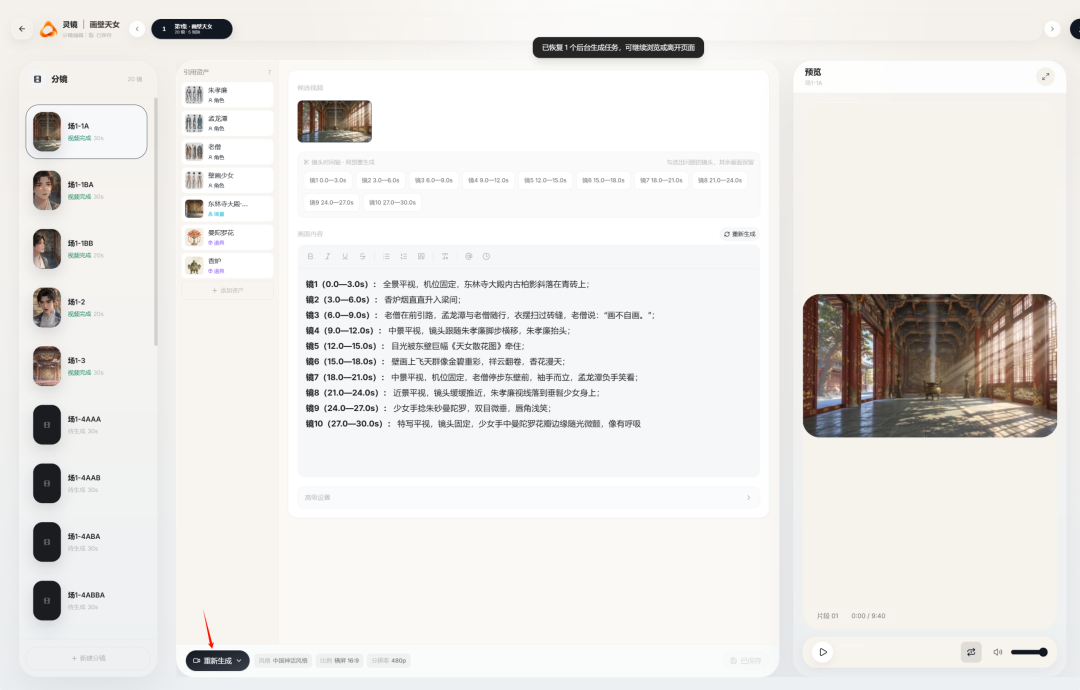
Task: Click the bold formatting icon
Action: [310, 256]
